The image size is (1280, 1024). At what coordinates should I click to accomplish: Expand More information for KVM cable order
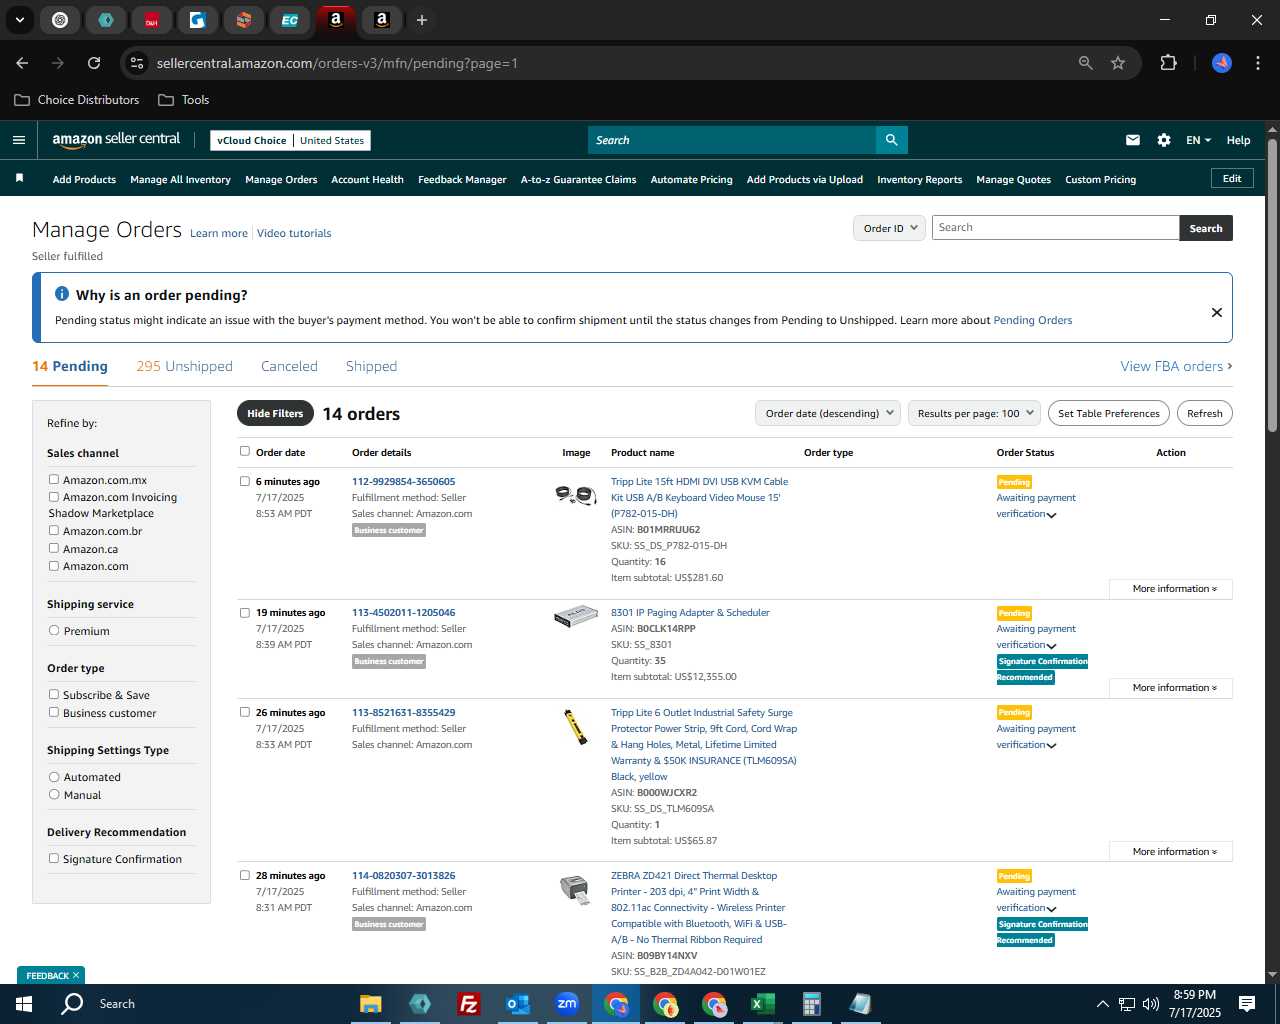pos(1171,589)
